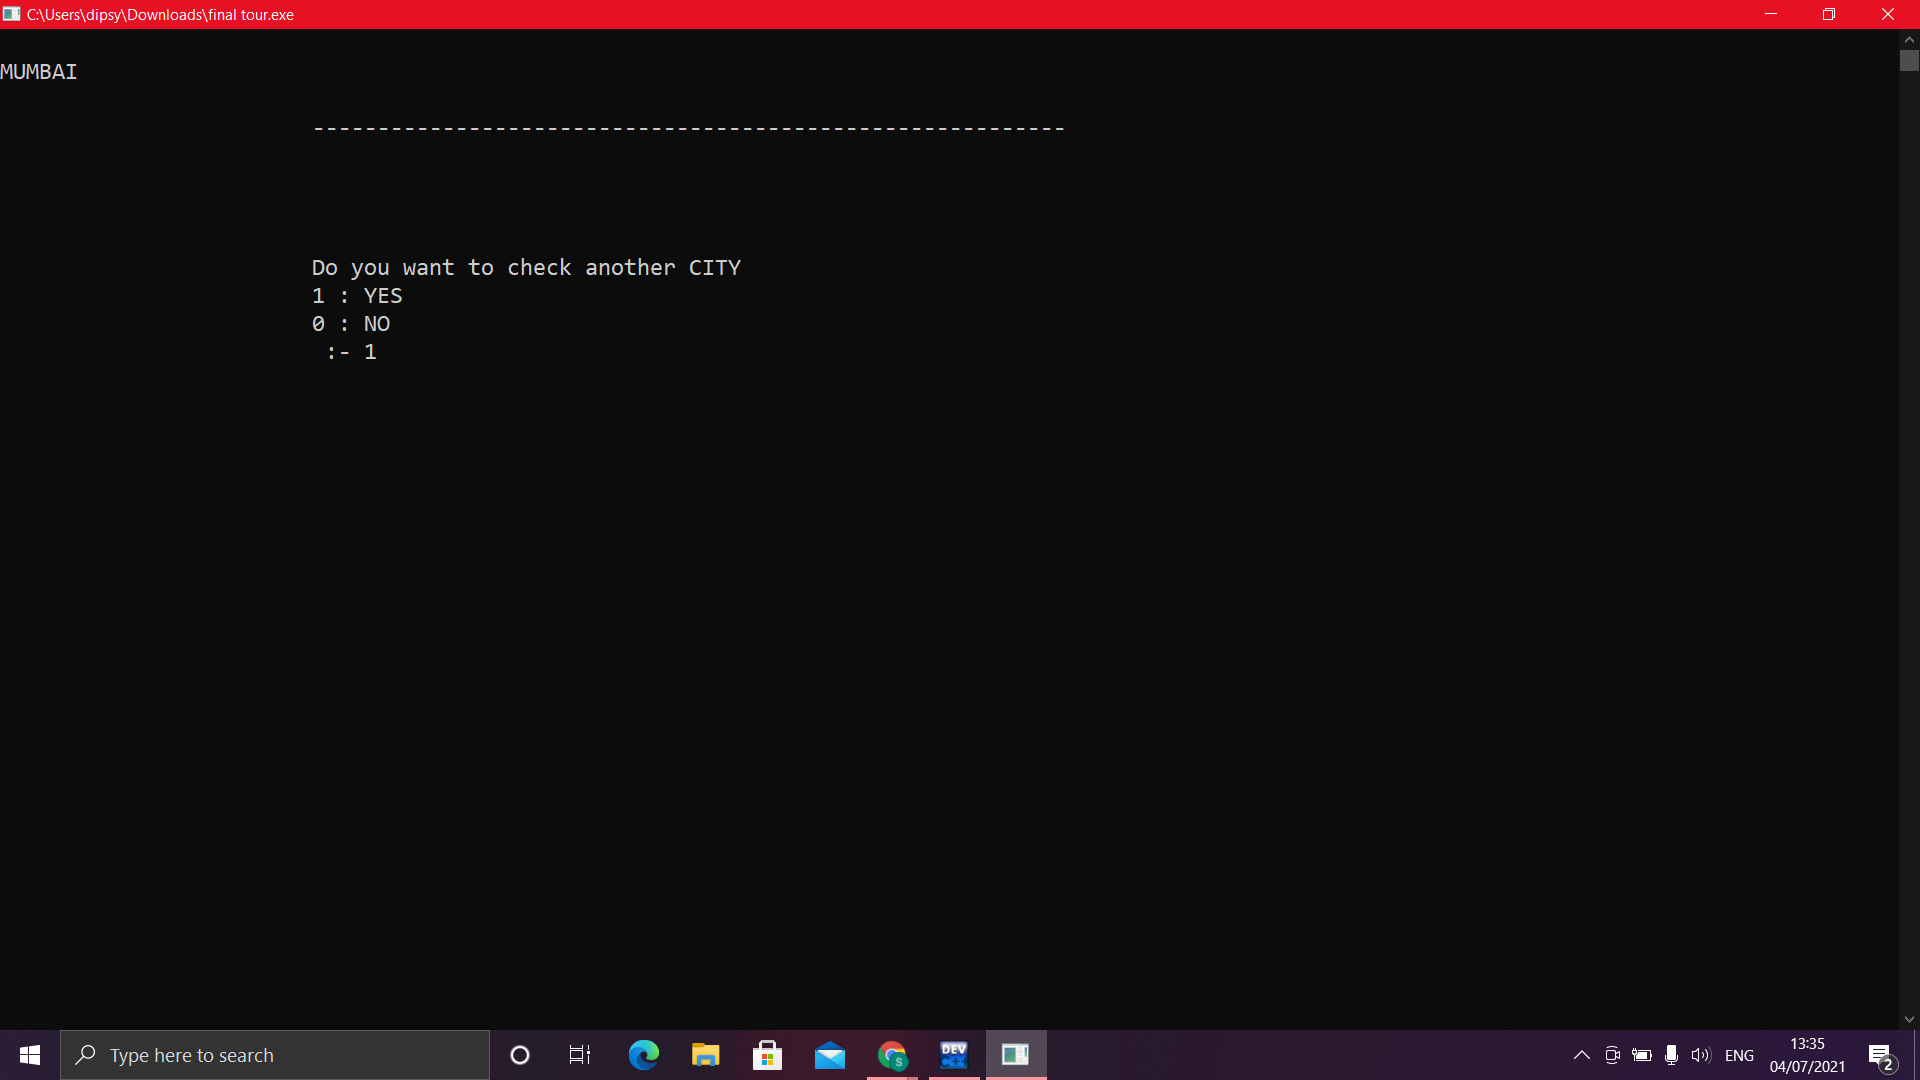Open the Action Center notifications button

coord(1880,1055)
